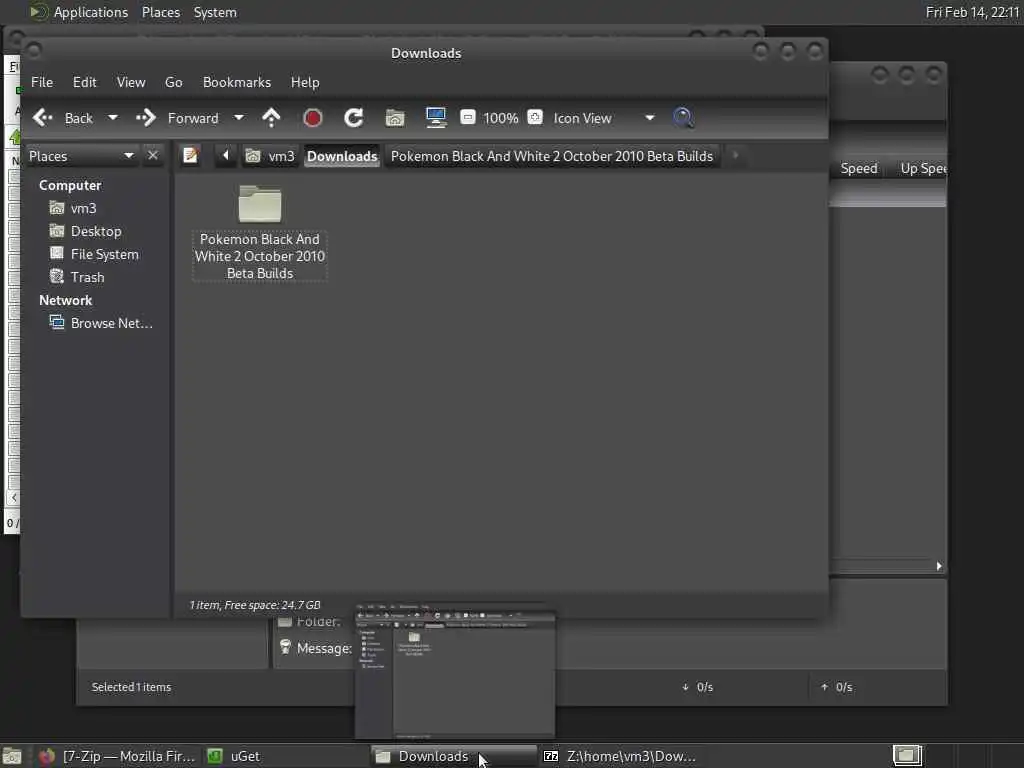Select the Downloads path bar button
This screenshot has height=768, width=1024.
pyautogui.click(x=342, y=156)
